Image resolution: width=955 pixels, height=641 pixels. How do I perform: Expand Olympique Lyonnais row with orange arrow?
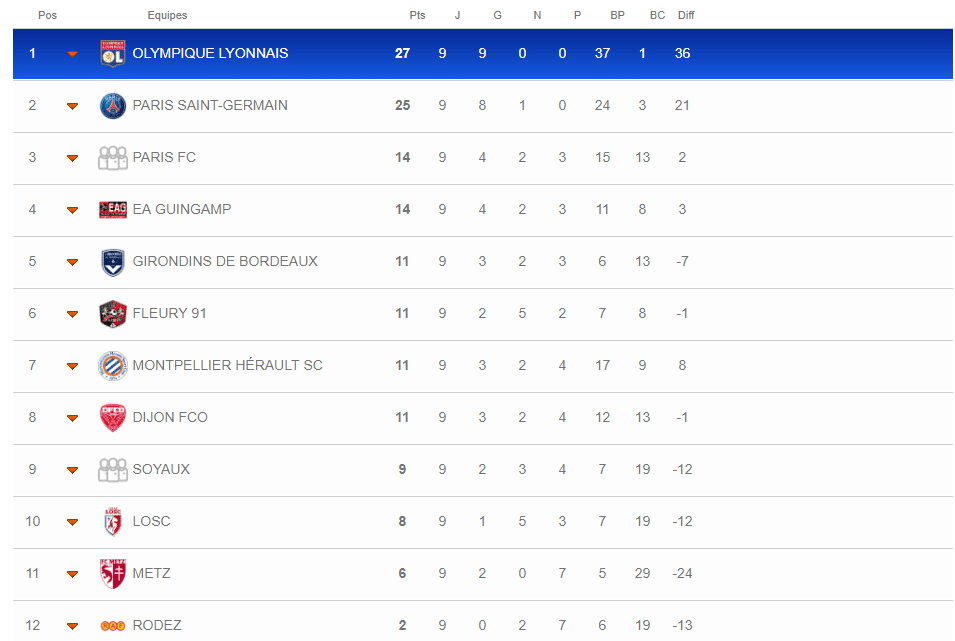pos(72,54)
